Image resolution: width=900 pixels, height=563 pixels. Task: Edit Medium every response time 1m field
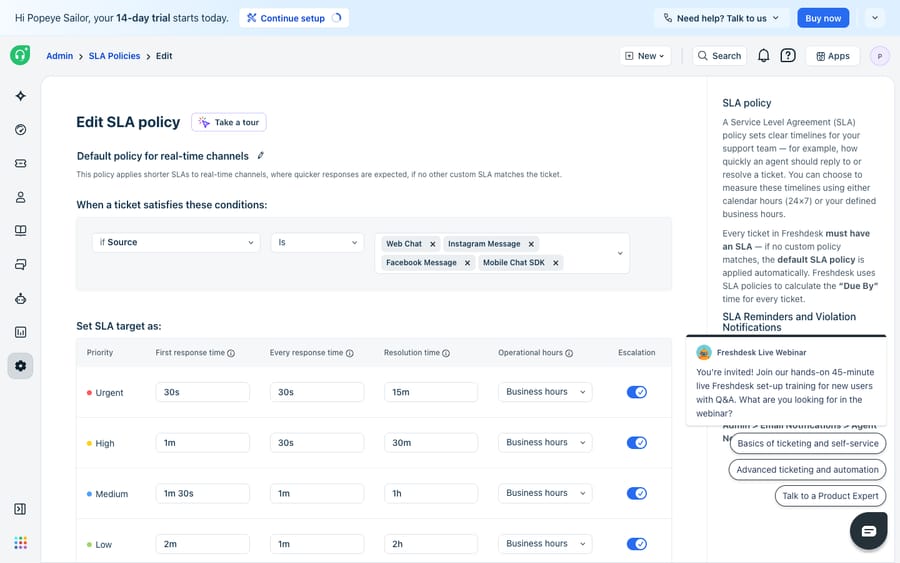tap(317, 493)
